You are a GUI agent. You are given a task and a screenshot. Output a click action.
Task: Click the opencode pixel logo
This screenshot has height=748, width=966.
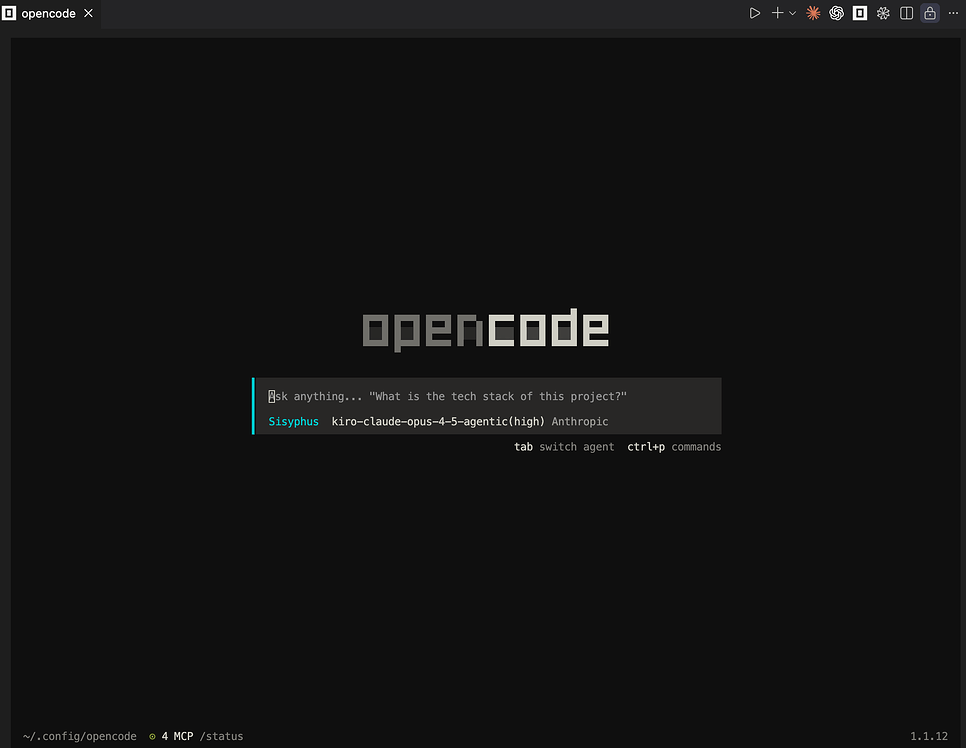click(x=485, y=330)
